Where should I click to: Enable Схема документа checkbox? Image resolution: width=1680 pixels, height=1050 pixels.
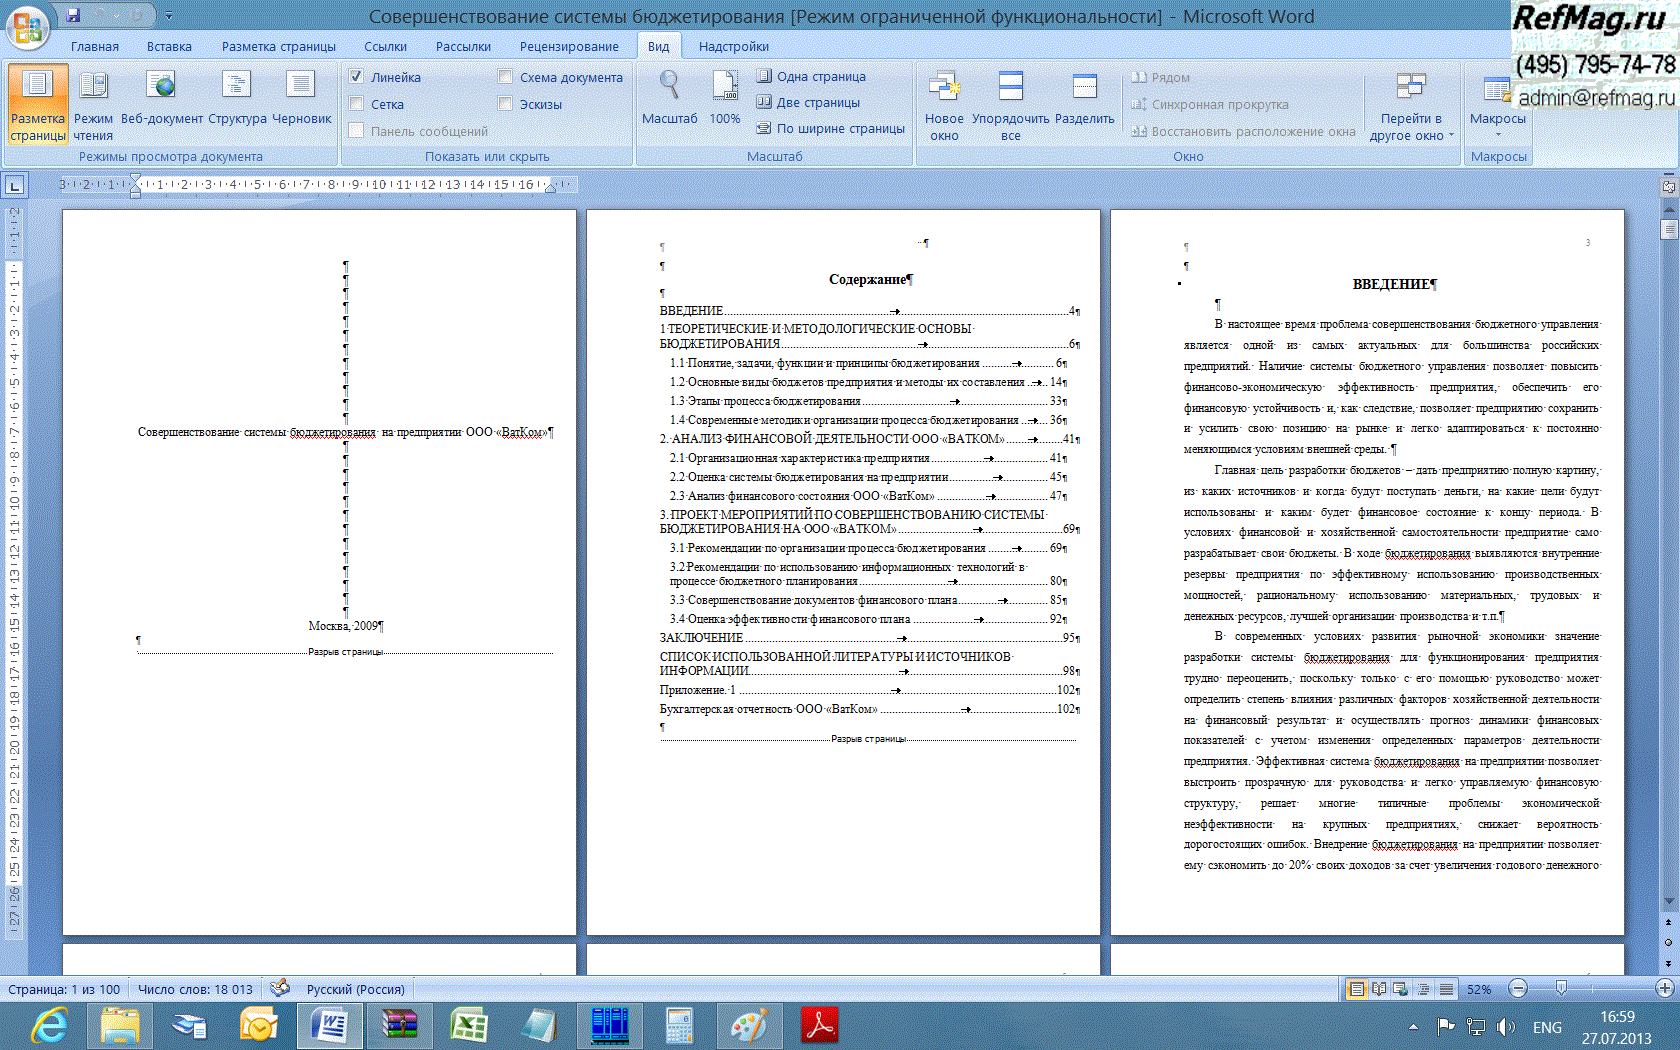click(x=506, y=77)
